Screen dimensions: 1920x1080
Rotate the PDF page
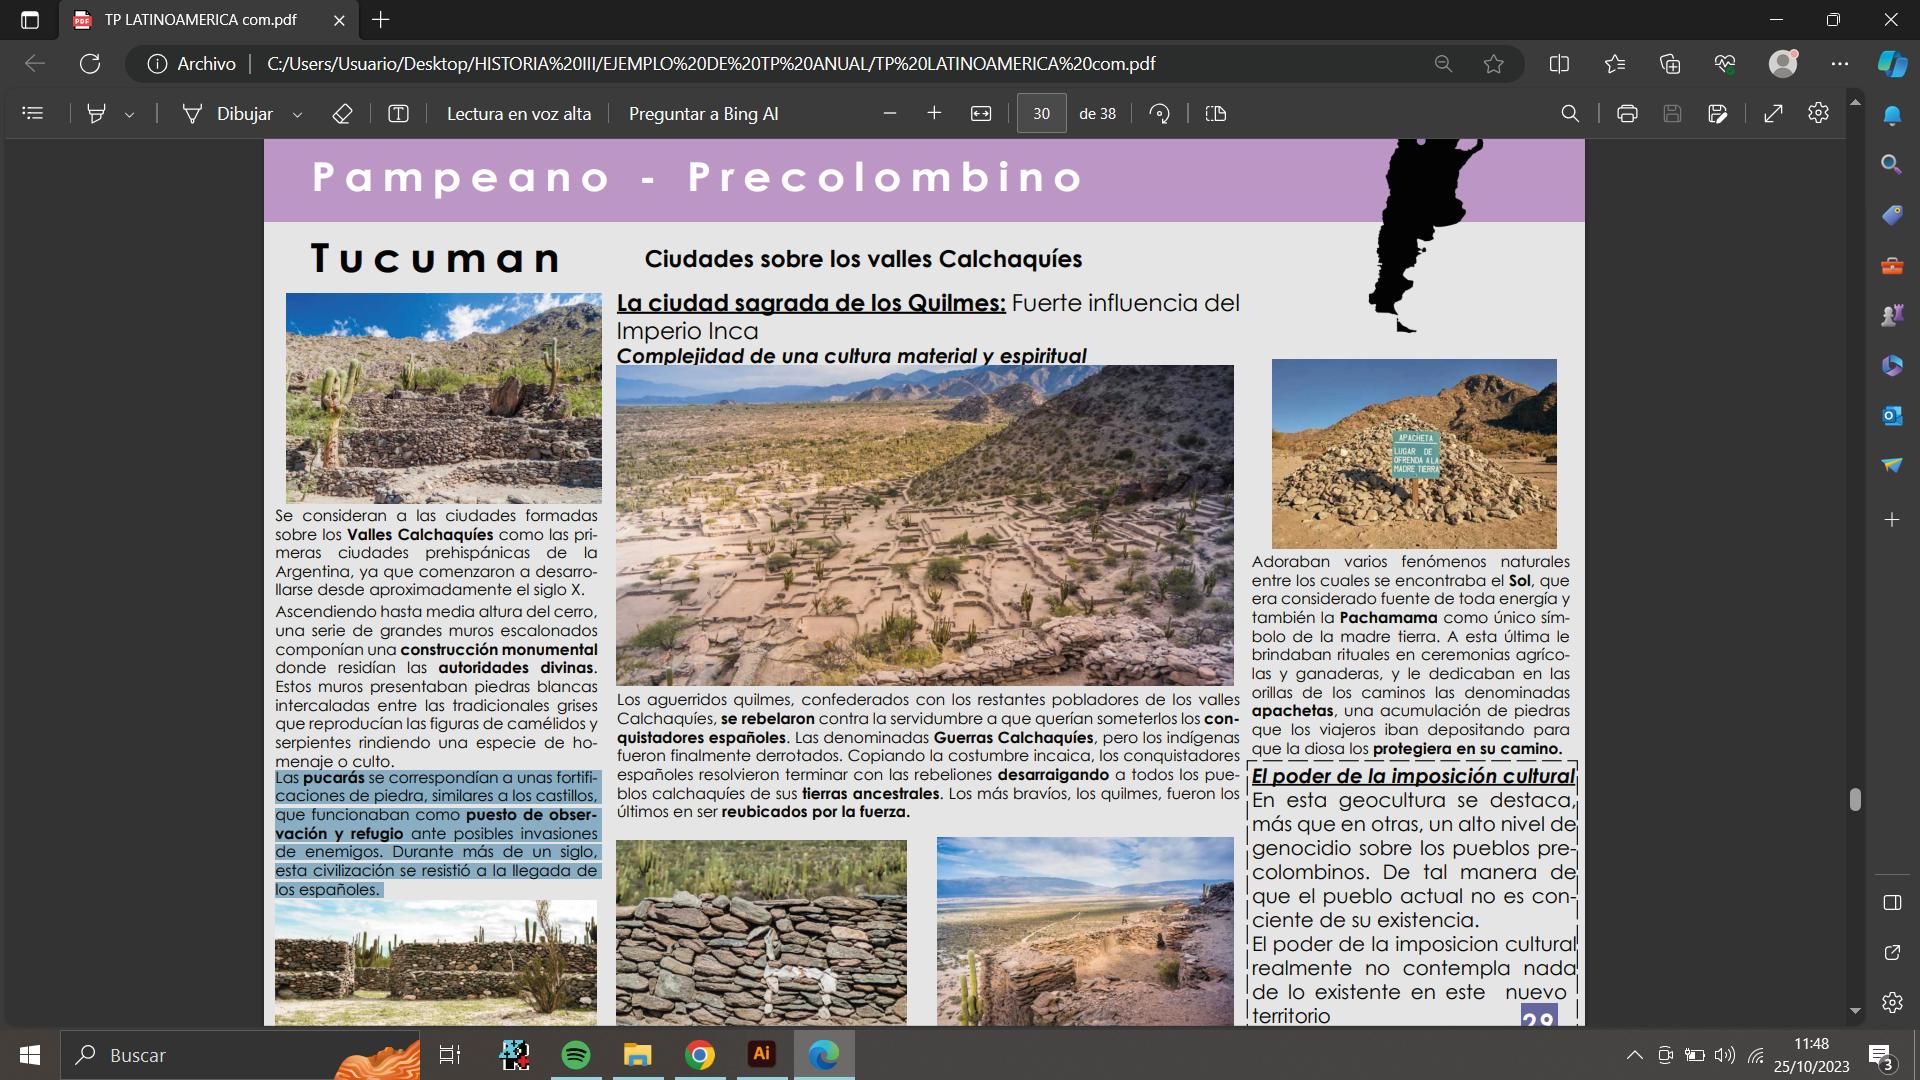[1160, 114]
